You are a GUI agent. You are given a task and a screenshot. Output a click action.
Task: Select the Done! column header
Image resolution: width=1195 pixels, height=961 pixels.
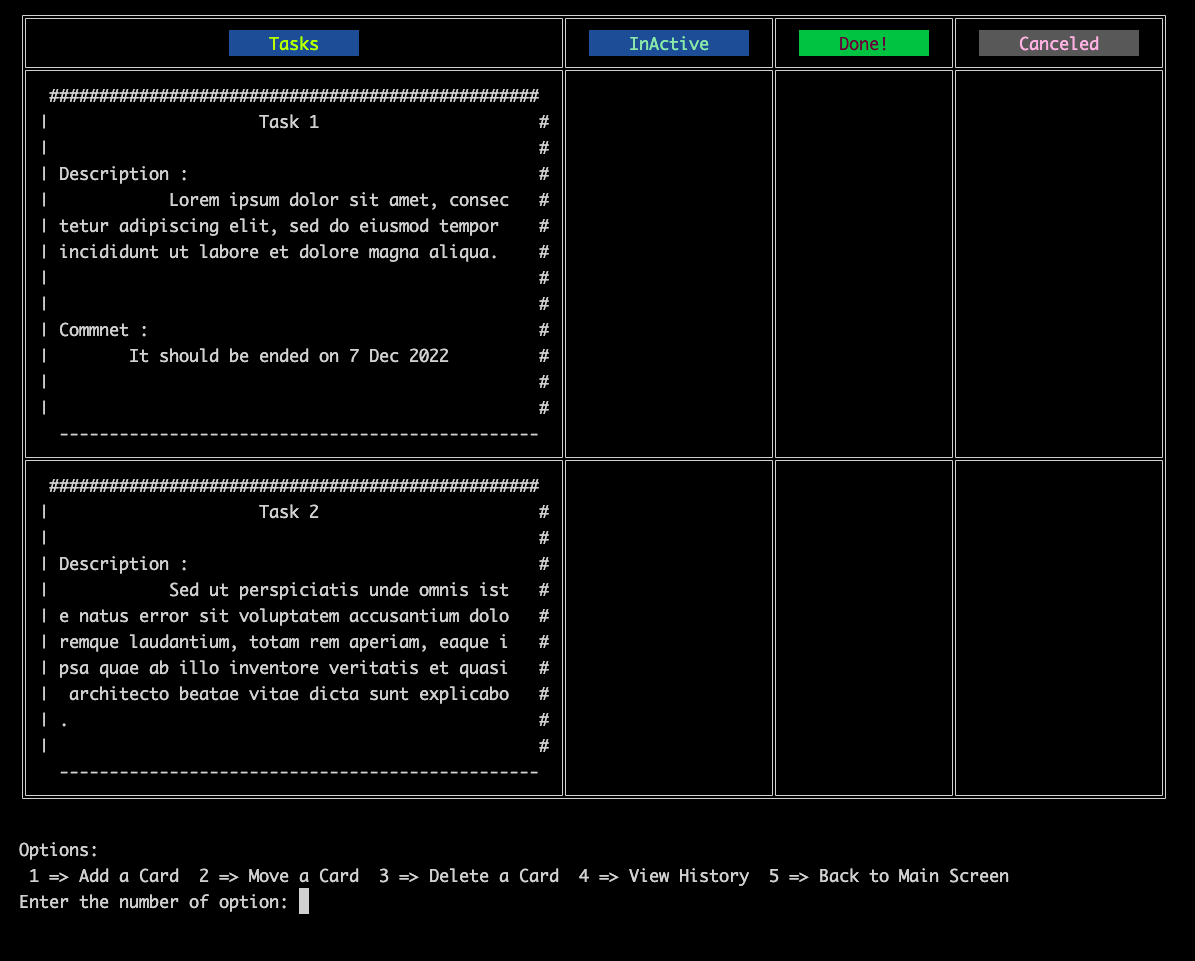coord(863,43)
